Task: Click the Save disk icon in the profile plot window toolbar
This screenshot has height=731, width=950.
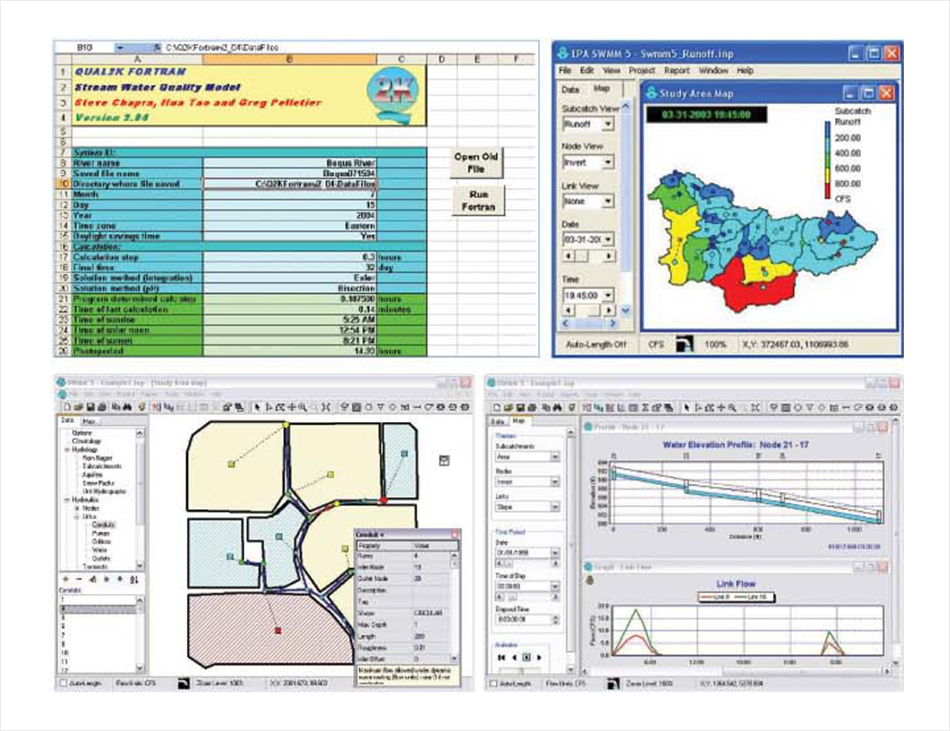Action: click(519, 408)
